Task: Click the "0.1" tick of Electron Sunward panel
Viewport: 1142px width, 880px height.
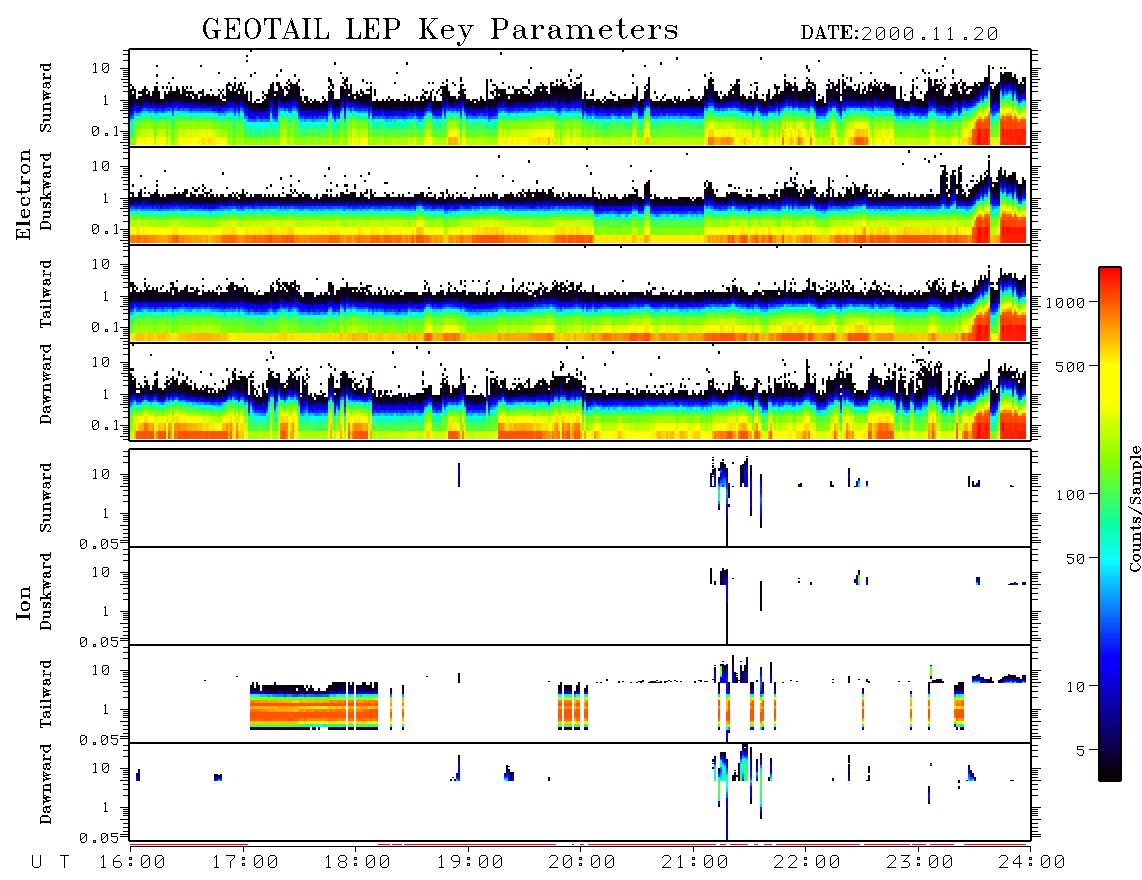Action: pyautogui.click(x=108, y=131)
